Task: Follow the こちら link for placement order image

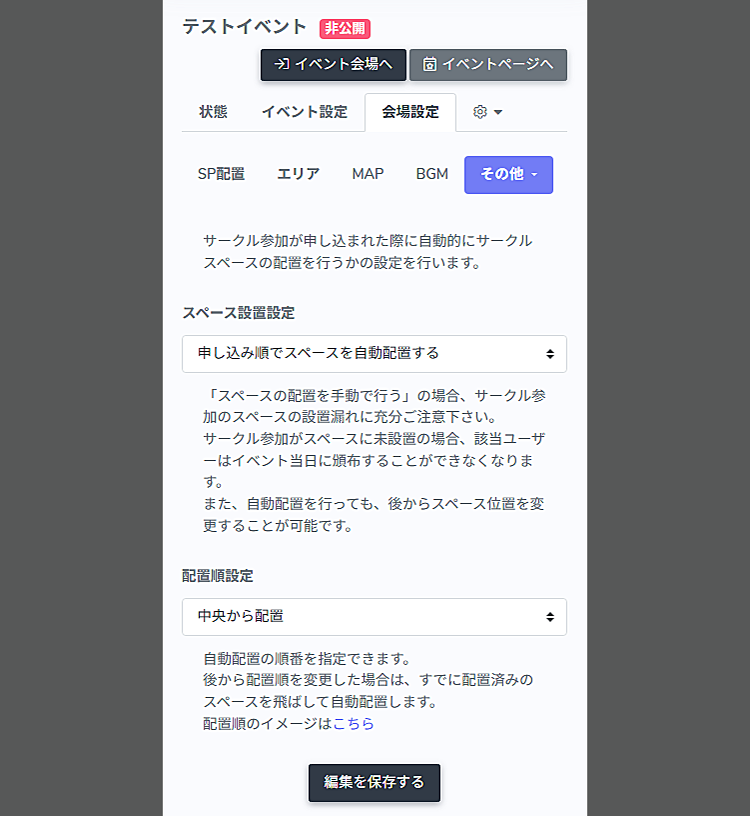Action: [x=353, y=723]
